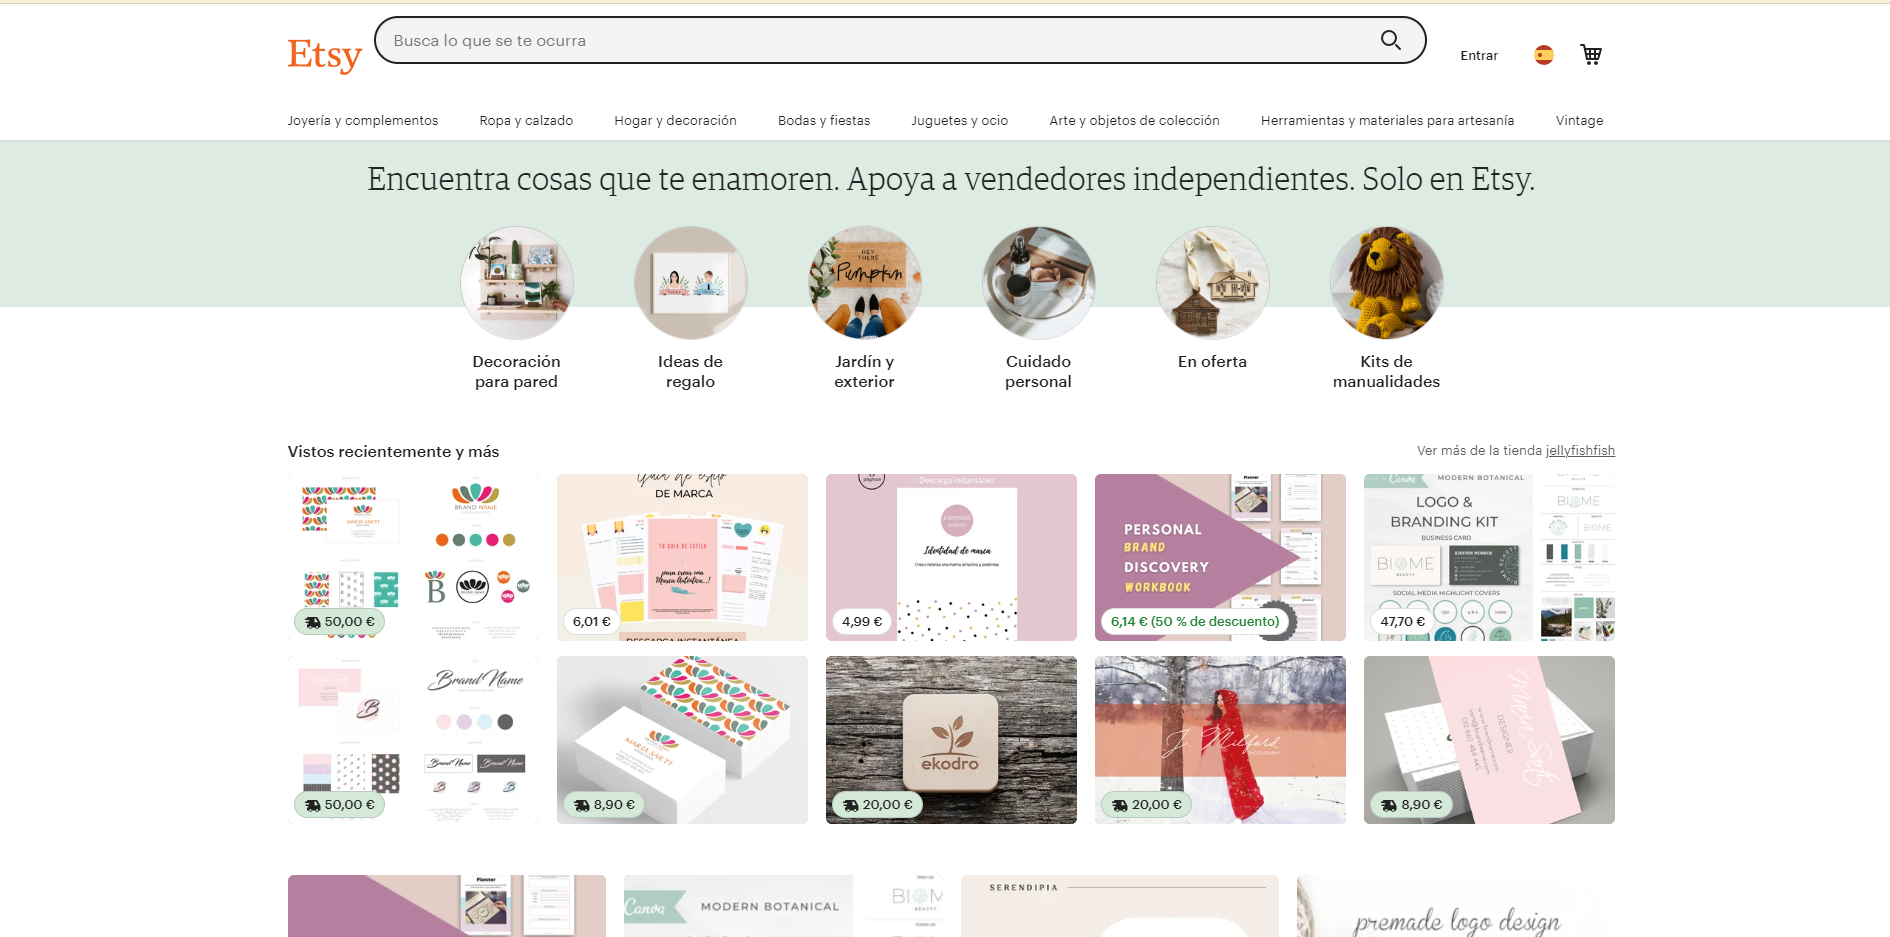
Task: Open the Joyería y complementos menu
Action: (362, 121)
